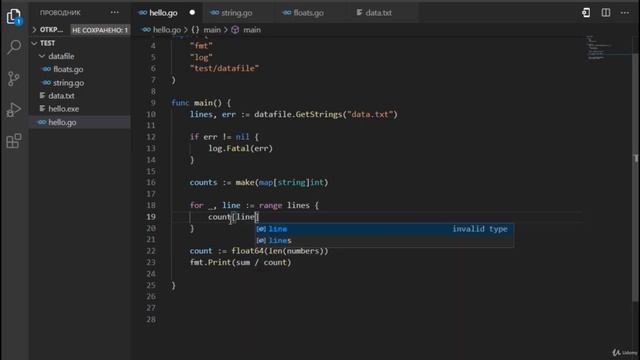Switch to the data.txt tab

click(x=378, y=13)
